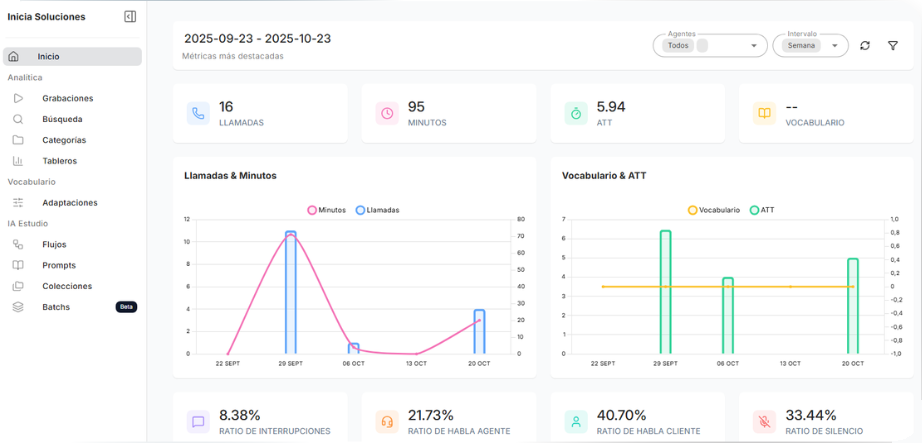
Task: Open the filter funnel icon
Action: click(893, 46)
